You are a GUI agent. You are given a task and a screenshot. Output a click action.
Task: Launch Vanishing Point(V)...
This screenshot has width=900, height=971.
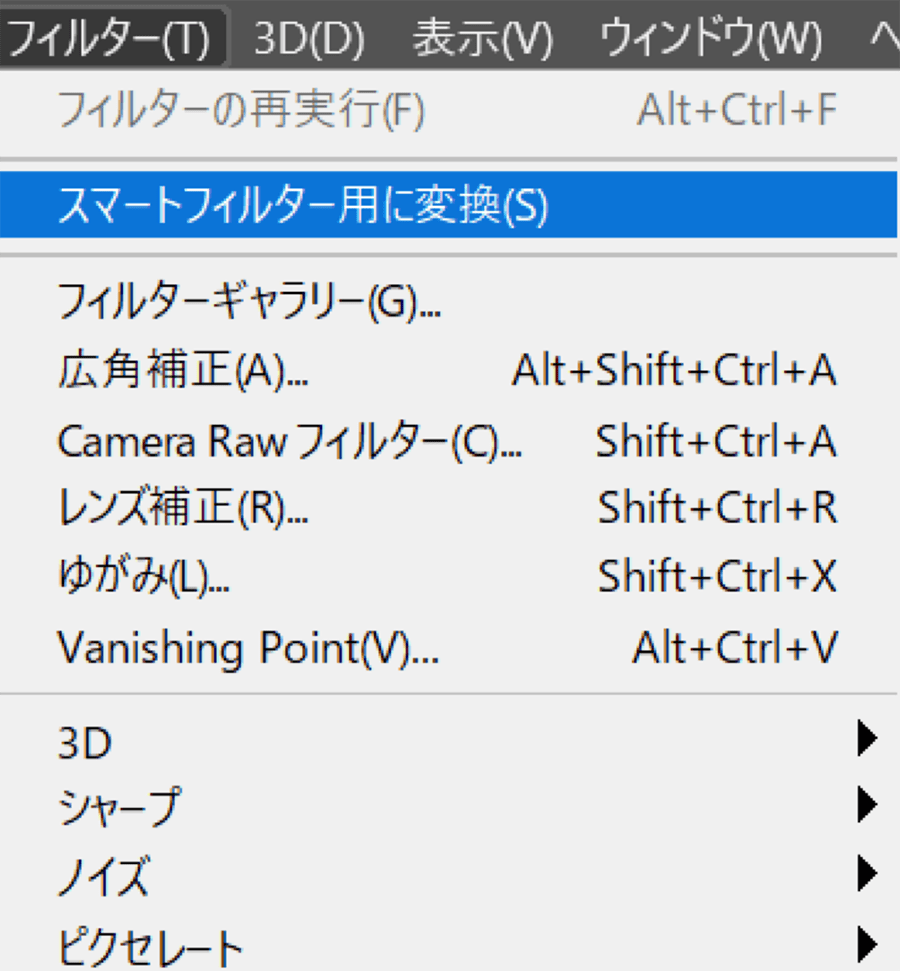pos(448,648)
